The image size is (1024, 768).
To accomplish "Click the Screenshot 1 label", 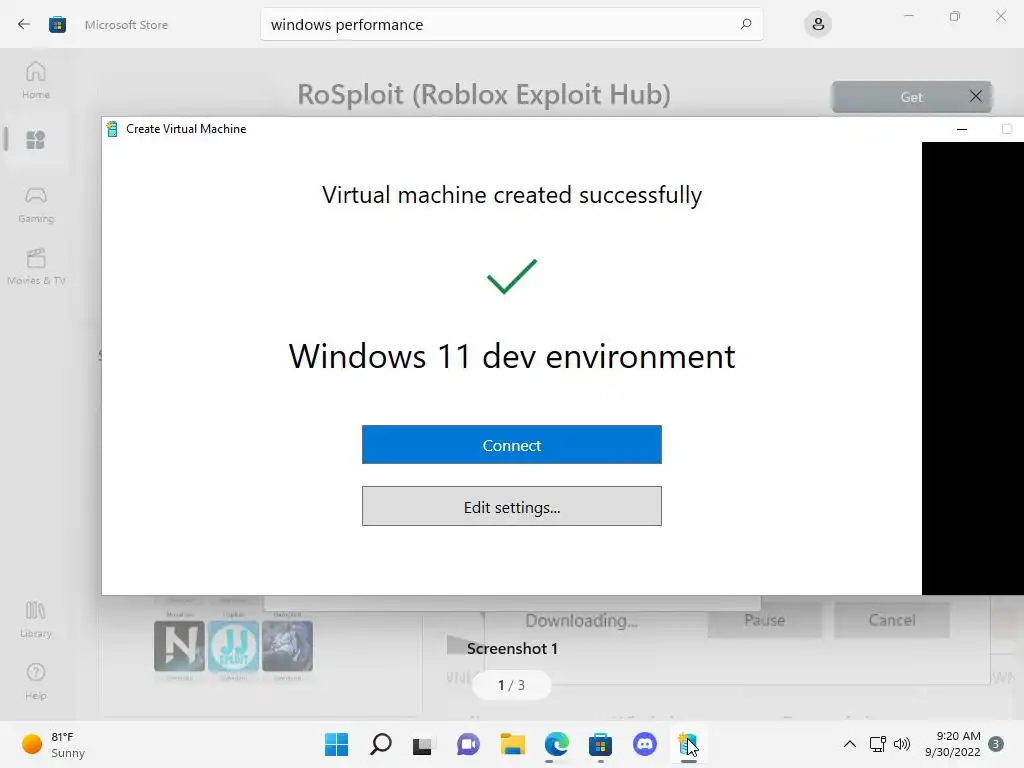I will [x=512, y=648].
